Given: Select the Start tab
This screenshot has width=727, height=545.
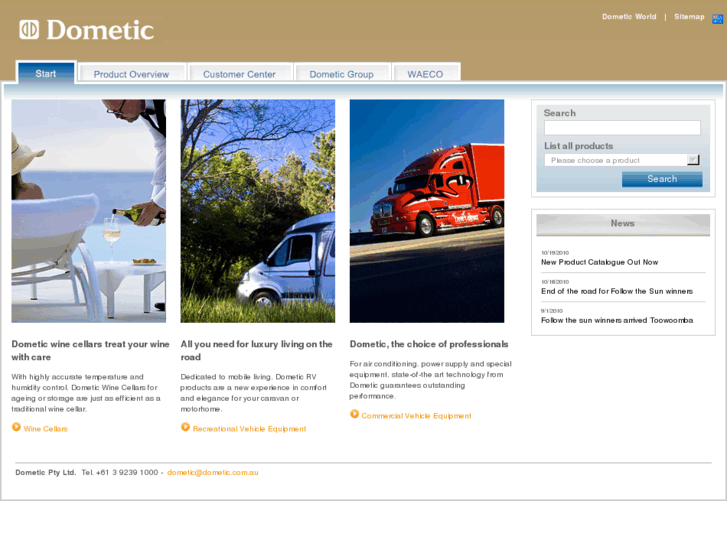Looking at the screenshot, I should tap(46, 73).
